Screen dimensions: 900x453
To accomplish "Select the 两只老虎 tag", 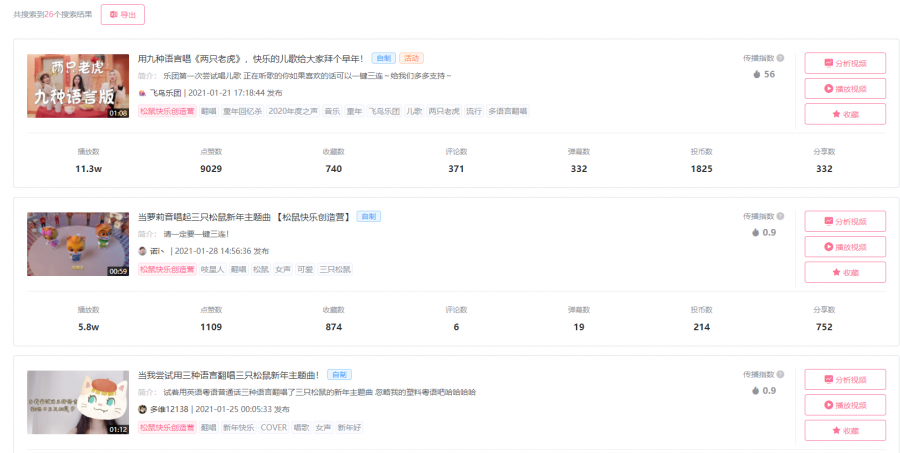I will click(444, 111).
